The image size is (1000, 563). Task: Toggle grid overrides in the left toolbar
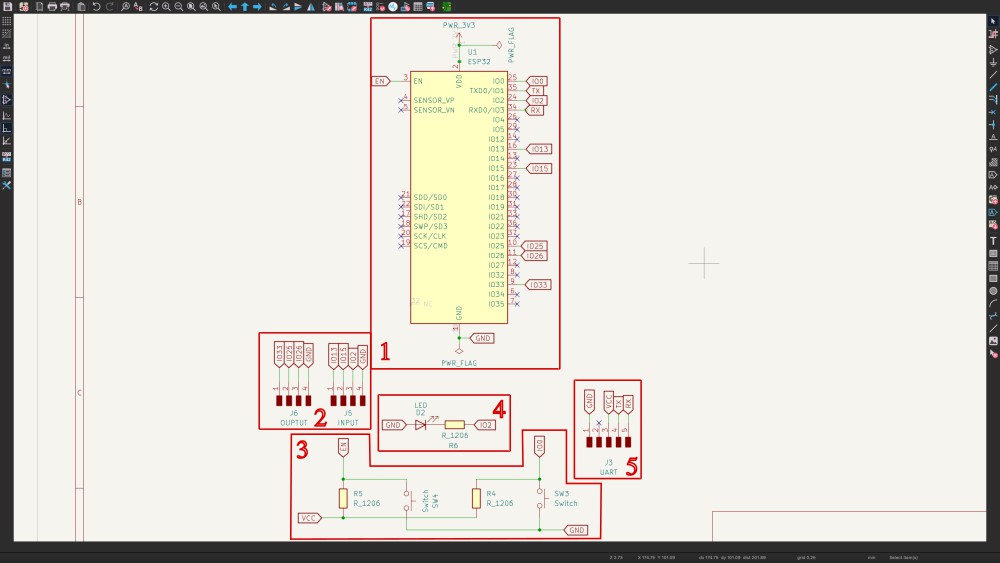[6, 33]
